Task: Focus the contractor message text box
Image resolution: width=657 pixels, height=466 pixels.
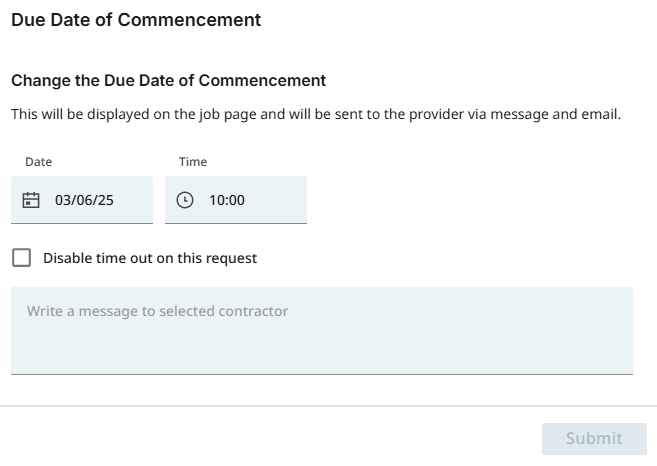Action: (x=321, y=340)
